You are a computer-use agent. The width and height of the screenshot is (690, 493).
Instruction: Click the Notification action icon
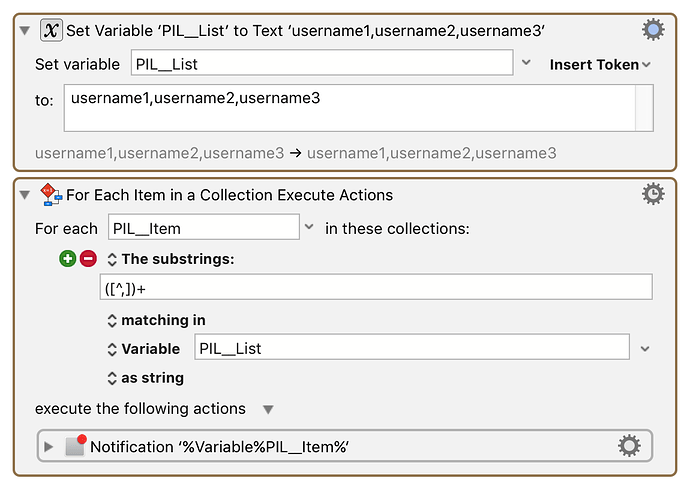75,445
